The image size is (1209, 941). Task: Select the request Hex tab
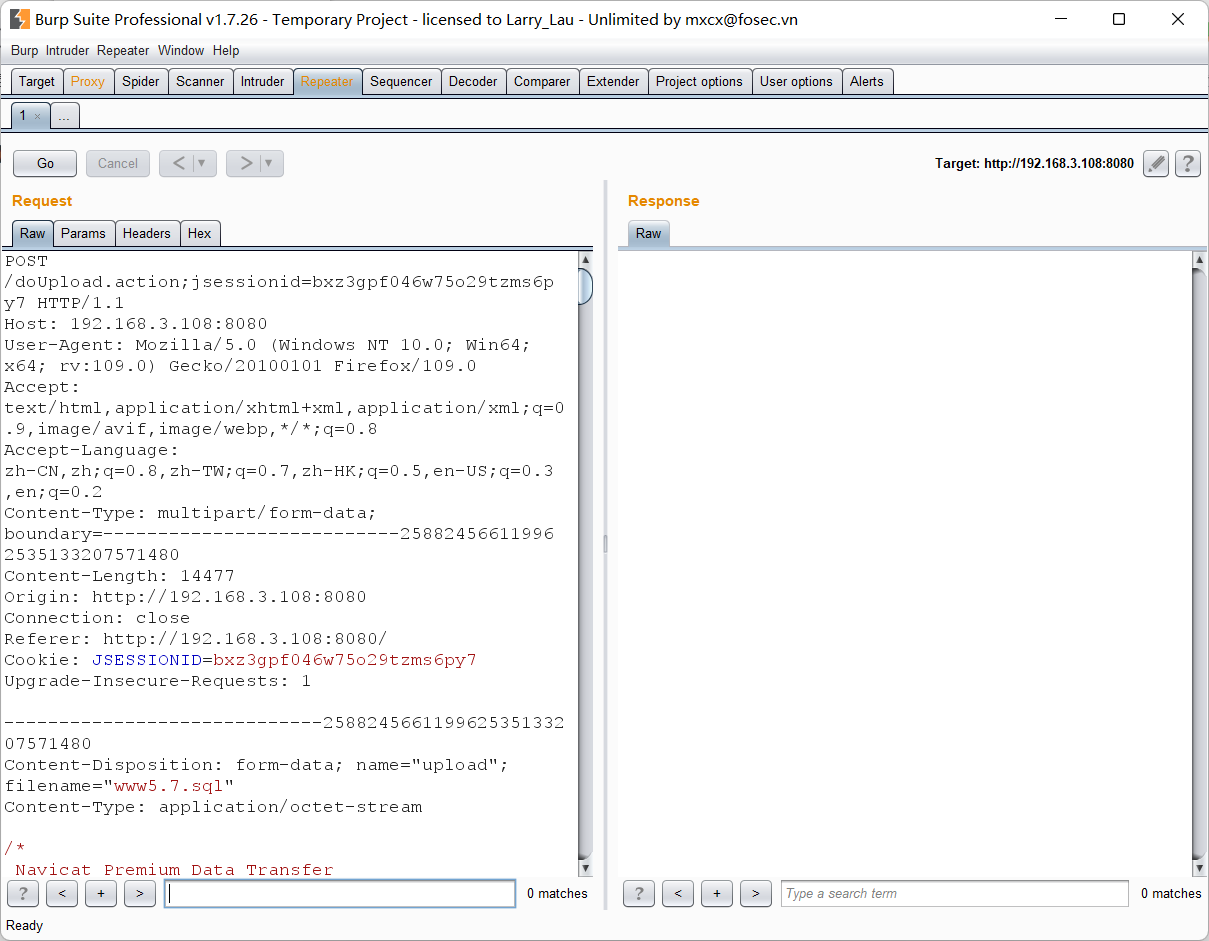[200, 233]
